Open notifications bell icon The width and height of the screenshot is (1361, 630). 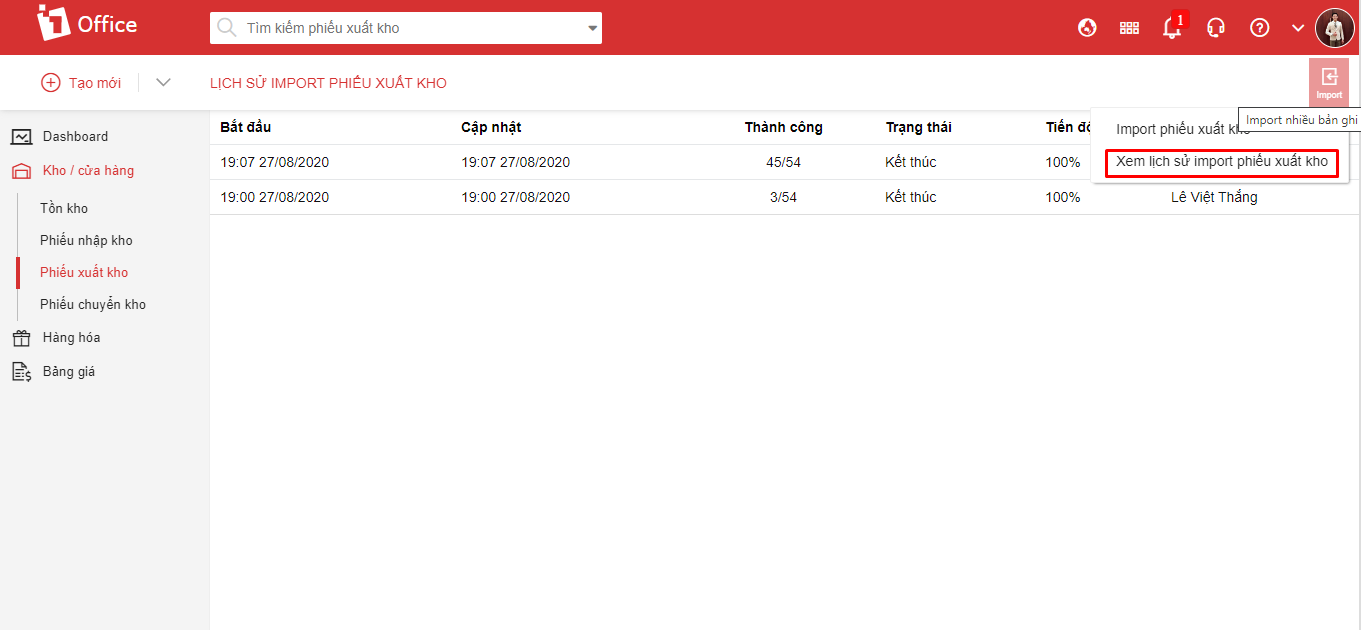1172,28
